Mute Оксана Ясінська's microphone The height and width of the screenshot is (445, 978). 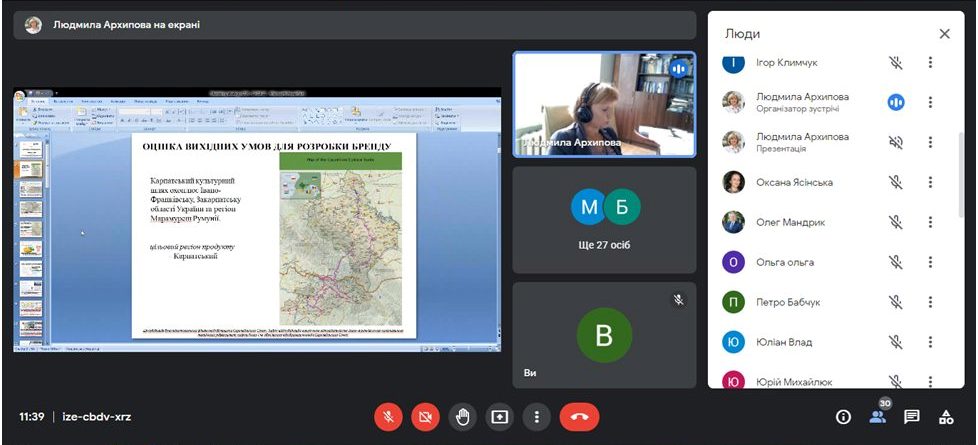(x=896, y=182)
